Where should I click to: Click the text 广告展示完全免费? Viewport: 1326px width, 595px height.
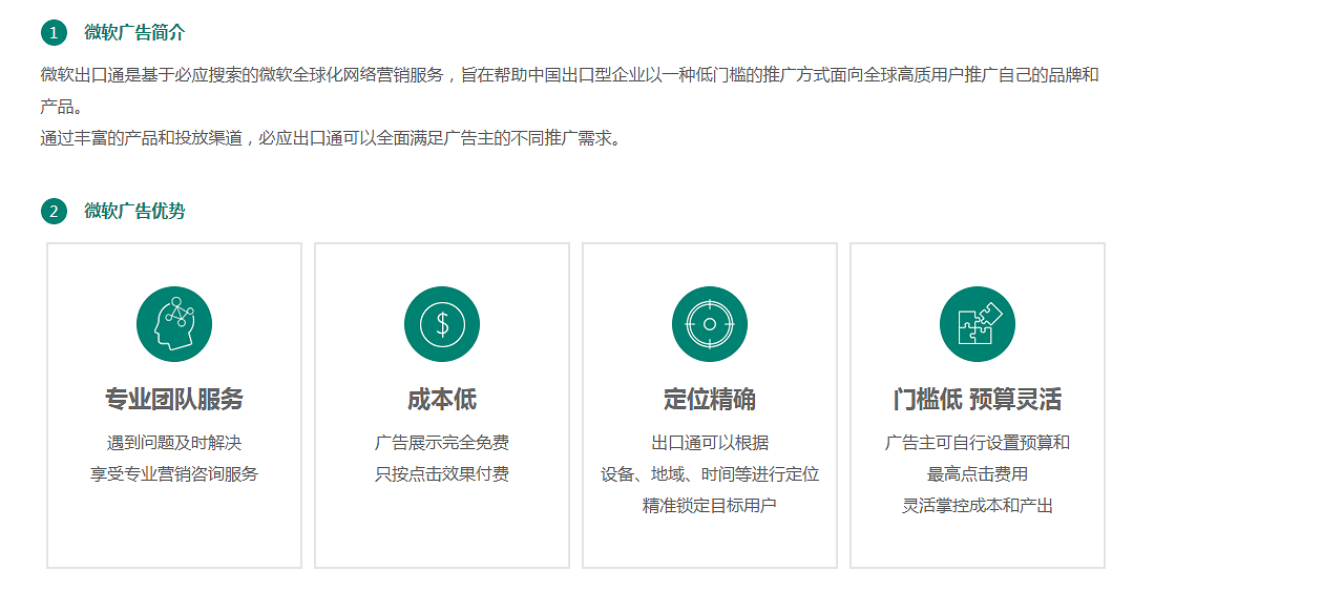[442, 443]
